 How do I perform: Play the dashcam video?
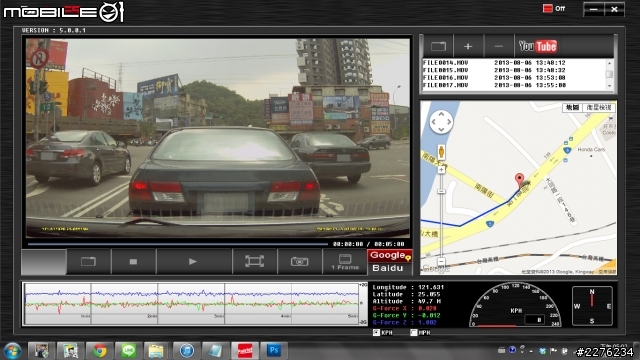pyautogui.click(x=193, y=262)
